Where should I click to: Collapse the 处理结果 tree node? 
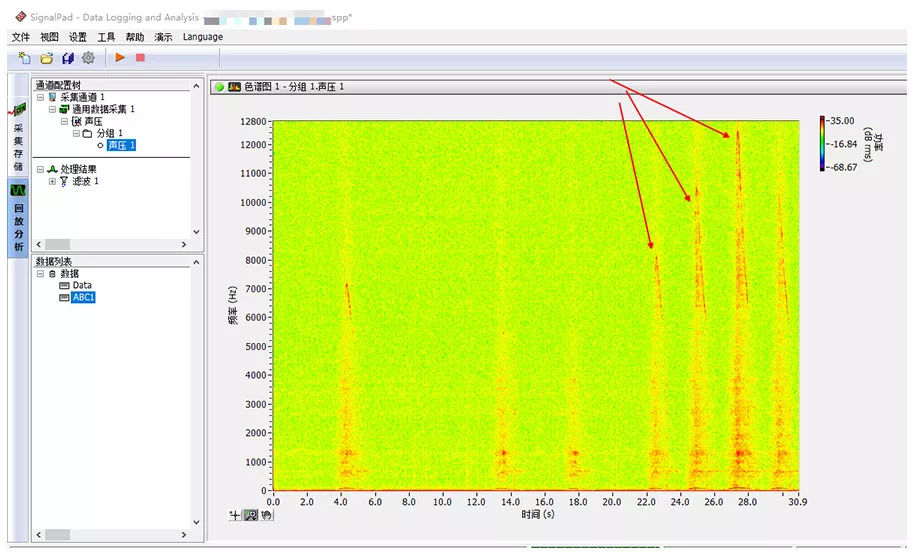point(40,169)
